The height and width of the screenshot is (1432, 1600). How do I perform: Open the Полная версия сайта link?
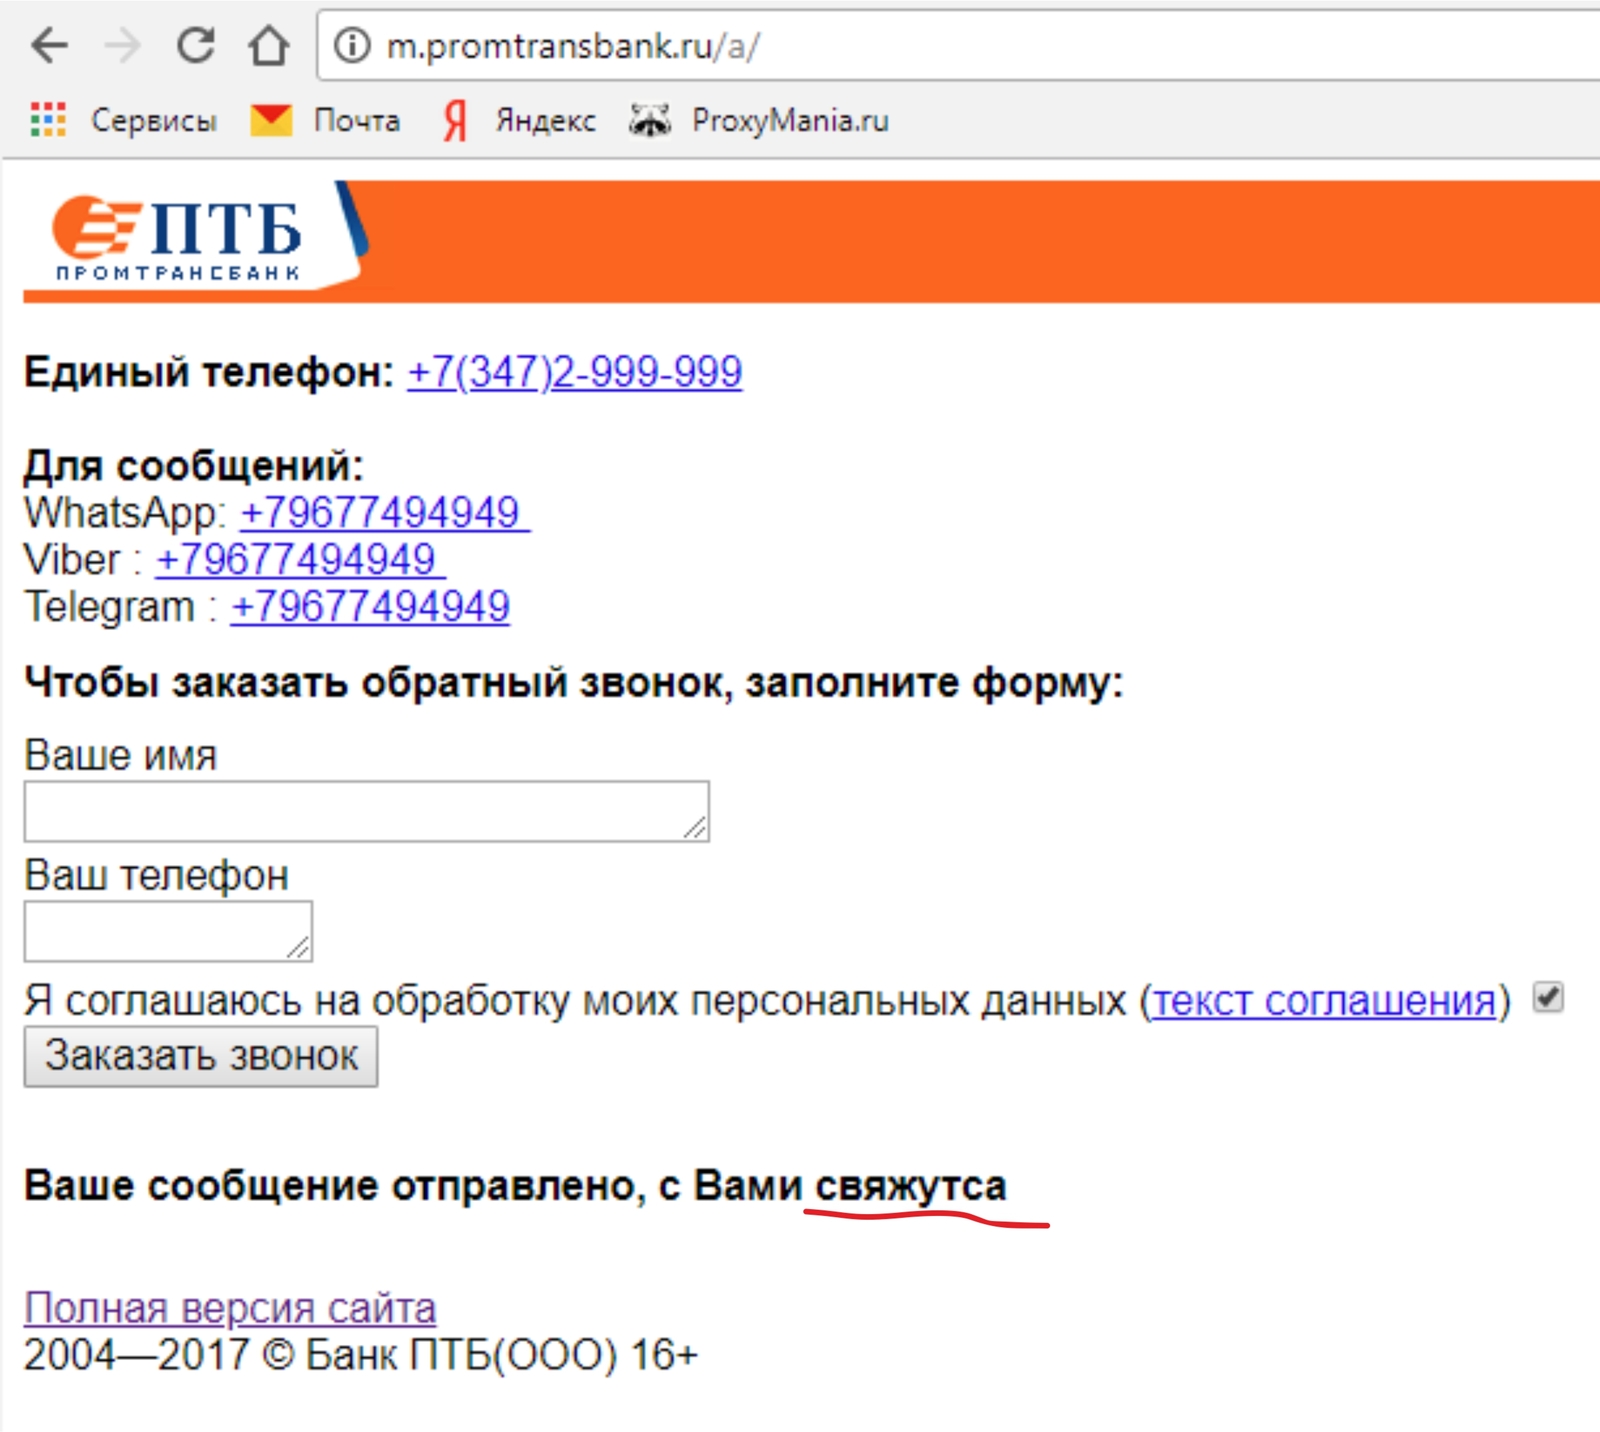click(230, 1307)
